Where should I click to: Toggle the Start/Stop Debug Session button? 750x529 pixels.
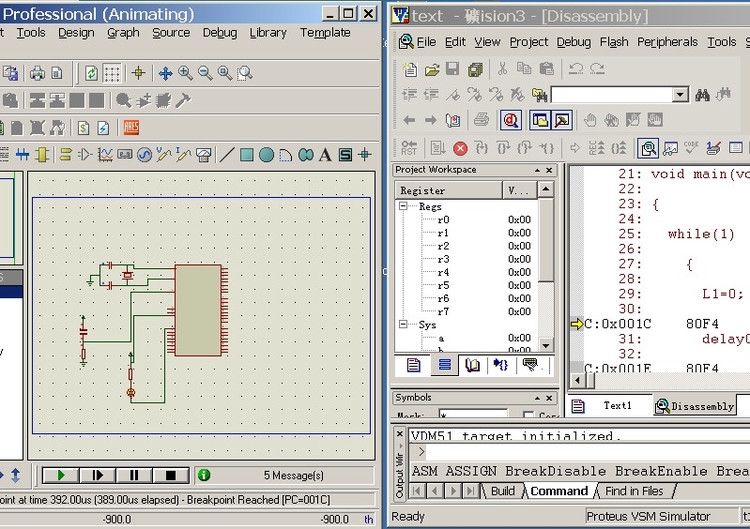[x=511, y=120]
